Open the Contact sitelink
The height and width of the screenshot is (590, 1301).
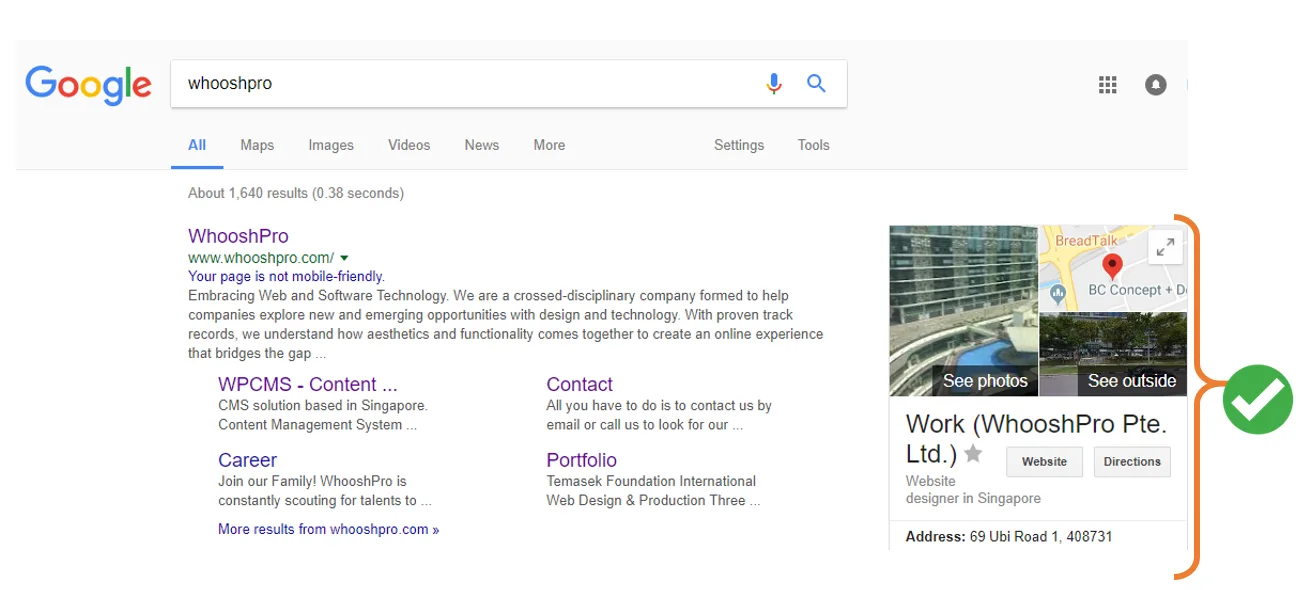coord(579,384)
